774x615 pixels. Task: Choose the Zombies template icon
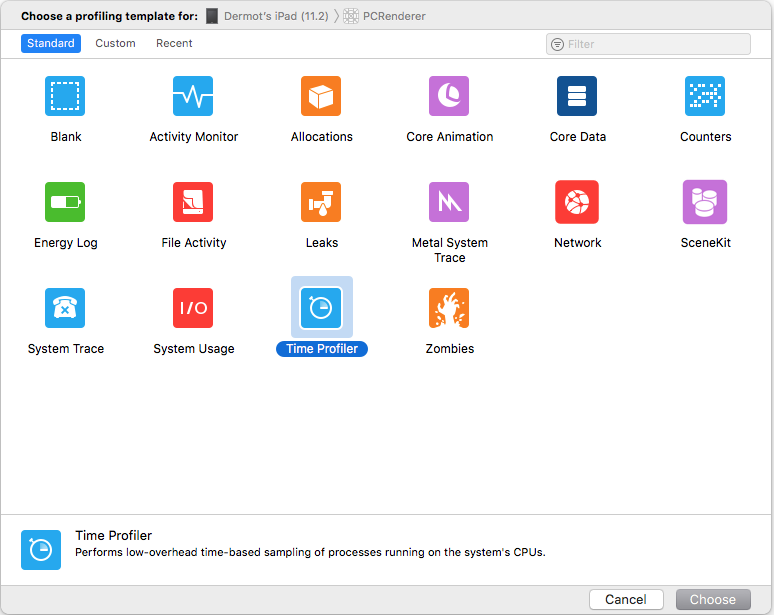(x=449, y=308)
